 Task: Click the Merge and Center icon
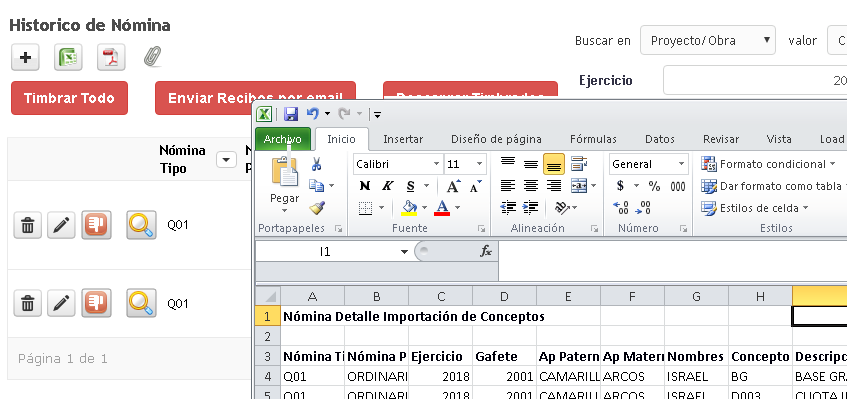coord(579,186)
